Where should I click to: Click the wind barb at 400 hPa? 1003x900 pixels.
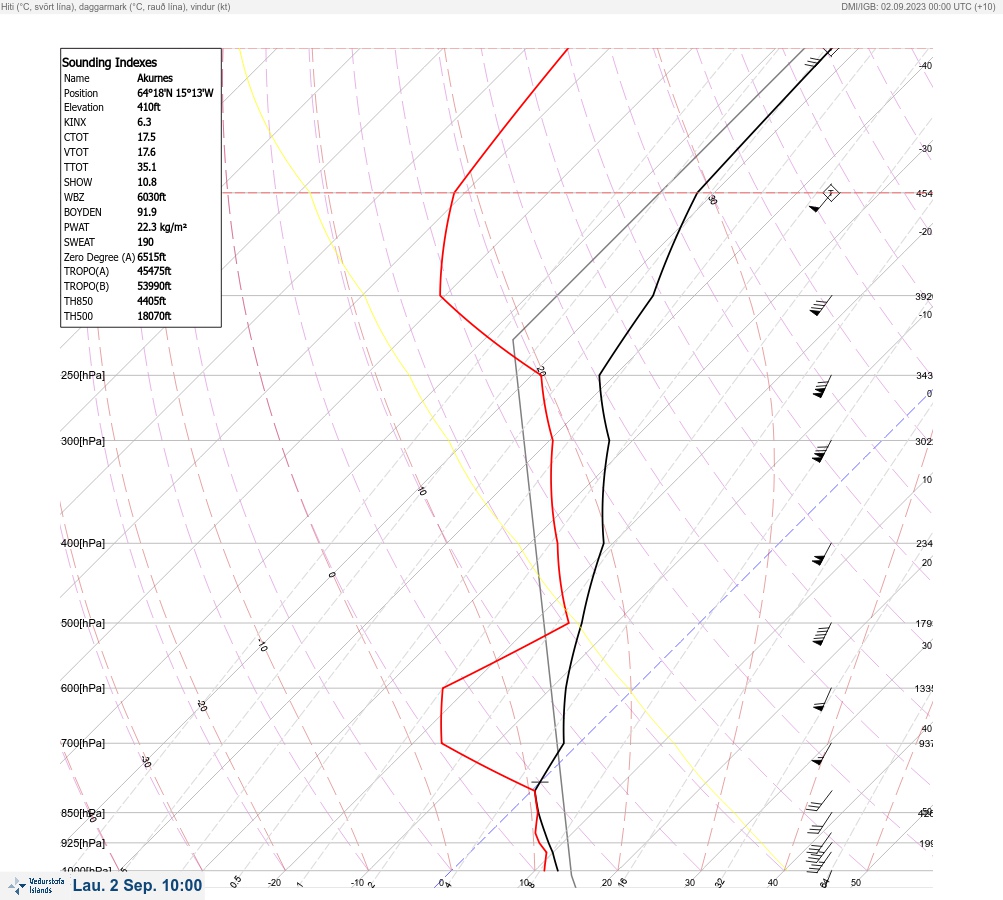click(822, 554)
